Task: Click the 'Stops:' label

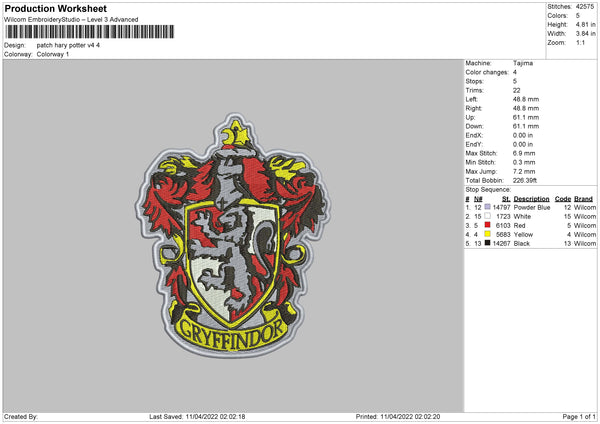Action: point(474,82)
